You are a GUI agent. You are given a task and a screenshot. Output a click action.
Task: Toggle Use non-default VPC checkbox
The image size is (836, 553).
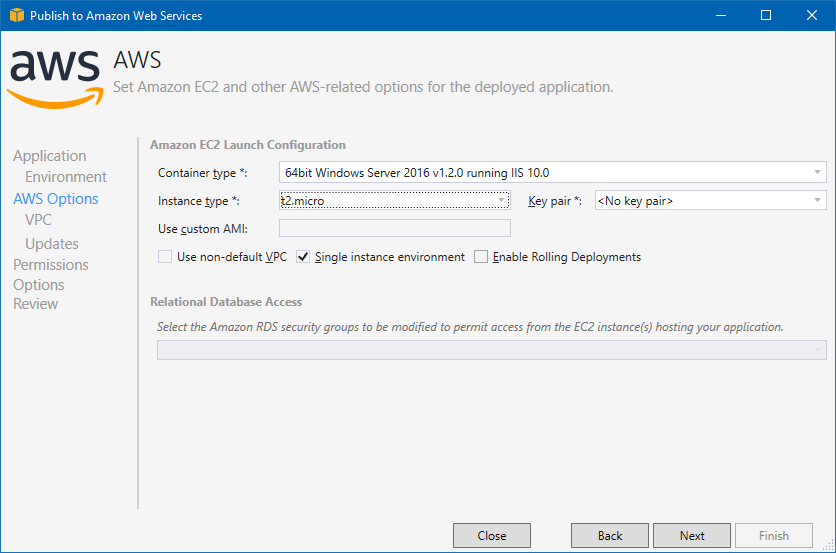165,257
